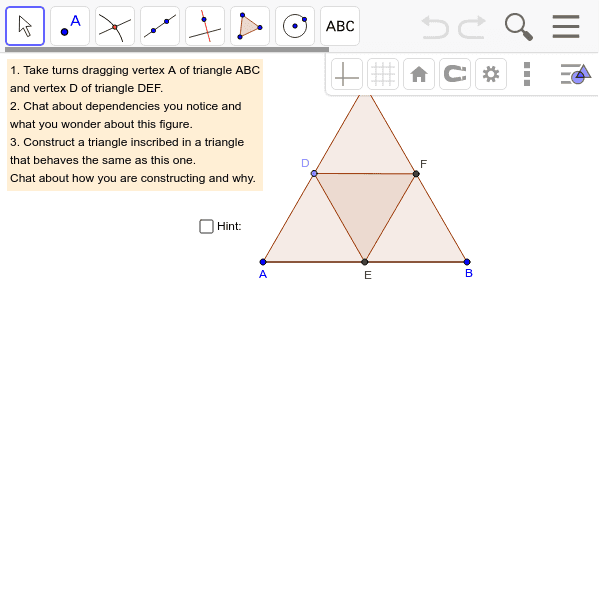Viewport: 600px width, 600px height.
Task: Choose the Perpendicular Line tool
Action: [205, 26]
